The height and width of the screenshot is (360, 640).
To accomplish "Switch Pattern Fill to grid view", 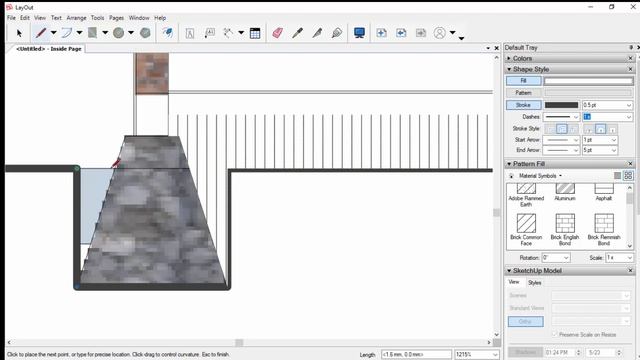I will (x=628, y=176).
